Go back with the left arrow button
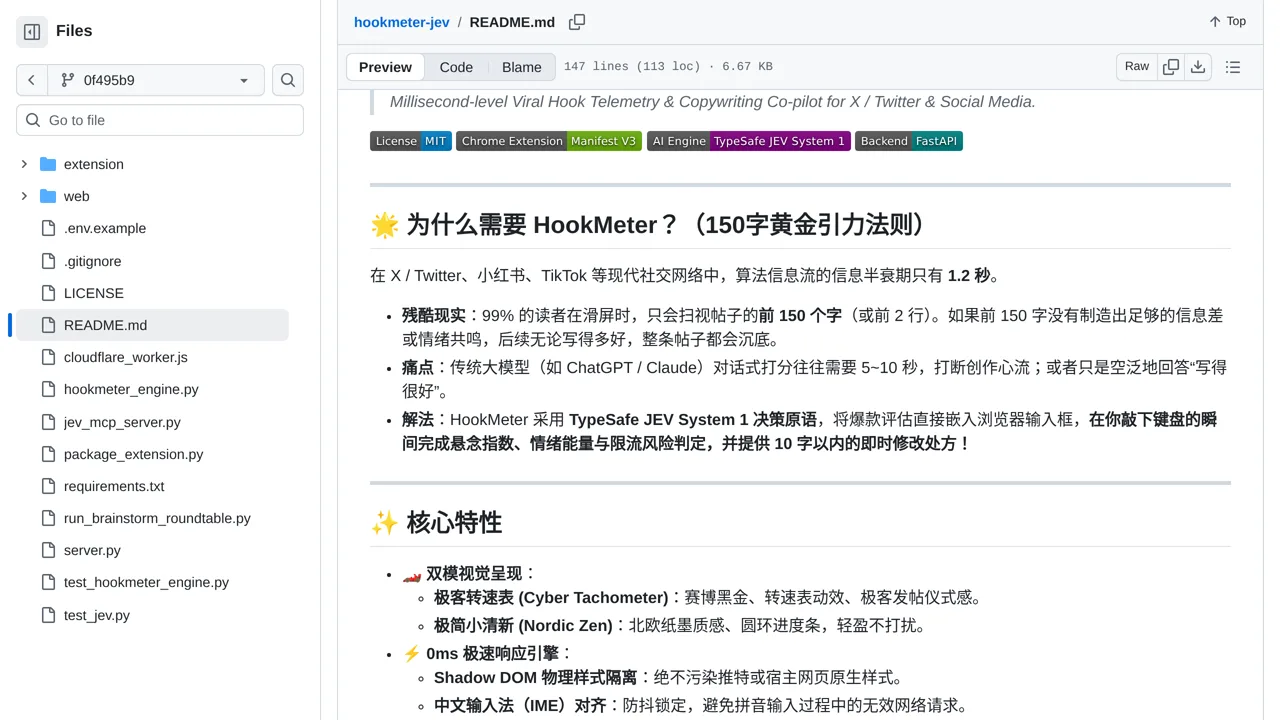Screen dimensions: 1280x720 point(32,80)
